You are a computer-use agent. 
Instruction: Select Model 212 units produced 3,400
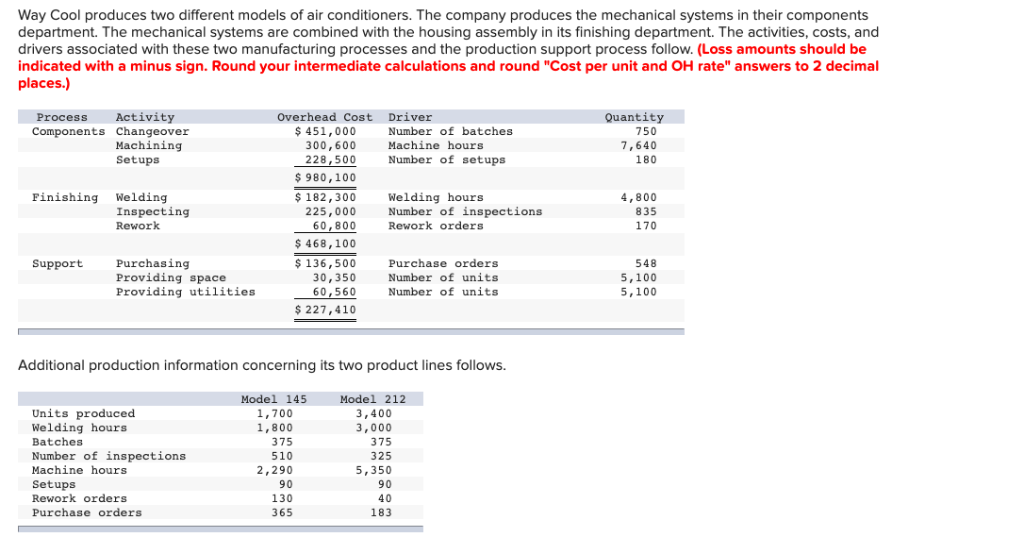(374, 414)
